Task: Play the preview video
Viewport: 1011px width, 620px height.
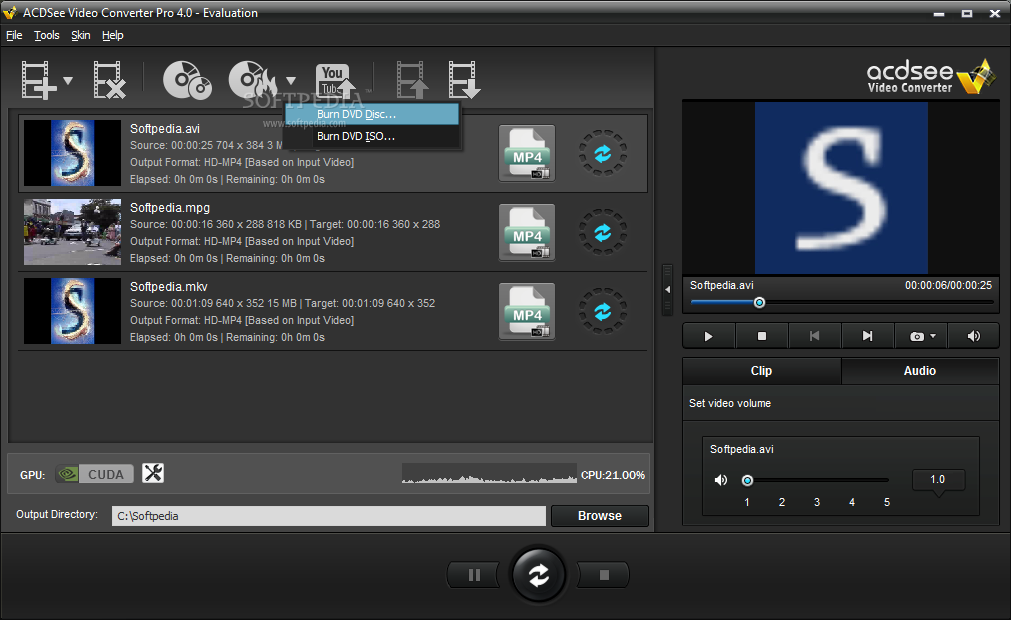Action: tap(709, 336)
